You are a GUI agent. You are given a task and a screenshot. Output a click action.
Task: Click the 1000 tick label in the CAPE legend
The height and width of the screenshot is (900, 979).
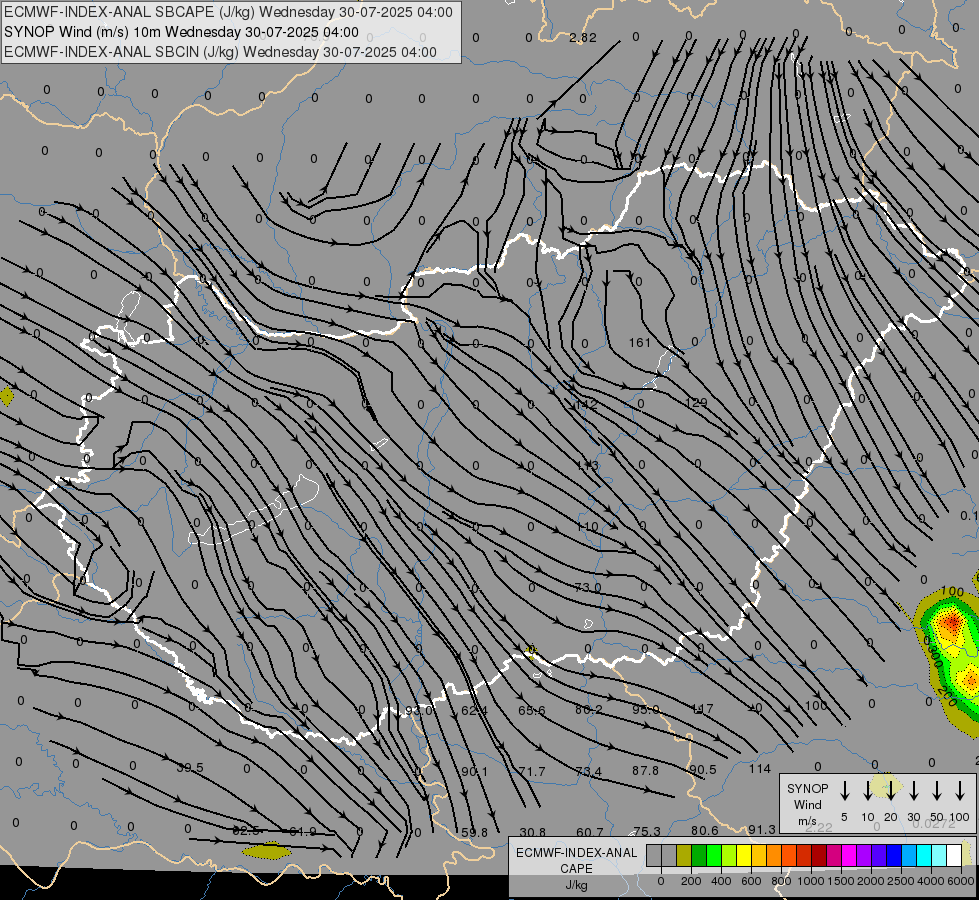(x=810, y=881)
